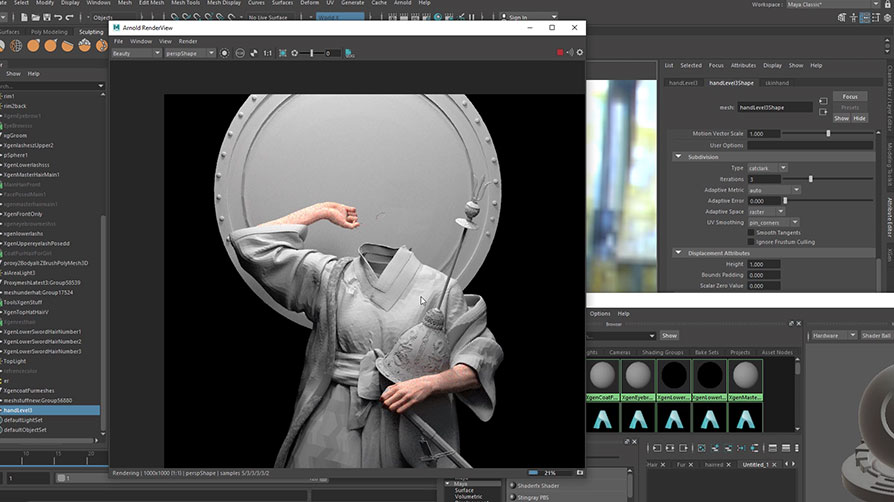Click the color channel circle icon

(x=240, y=53)
